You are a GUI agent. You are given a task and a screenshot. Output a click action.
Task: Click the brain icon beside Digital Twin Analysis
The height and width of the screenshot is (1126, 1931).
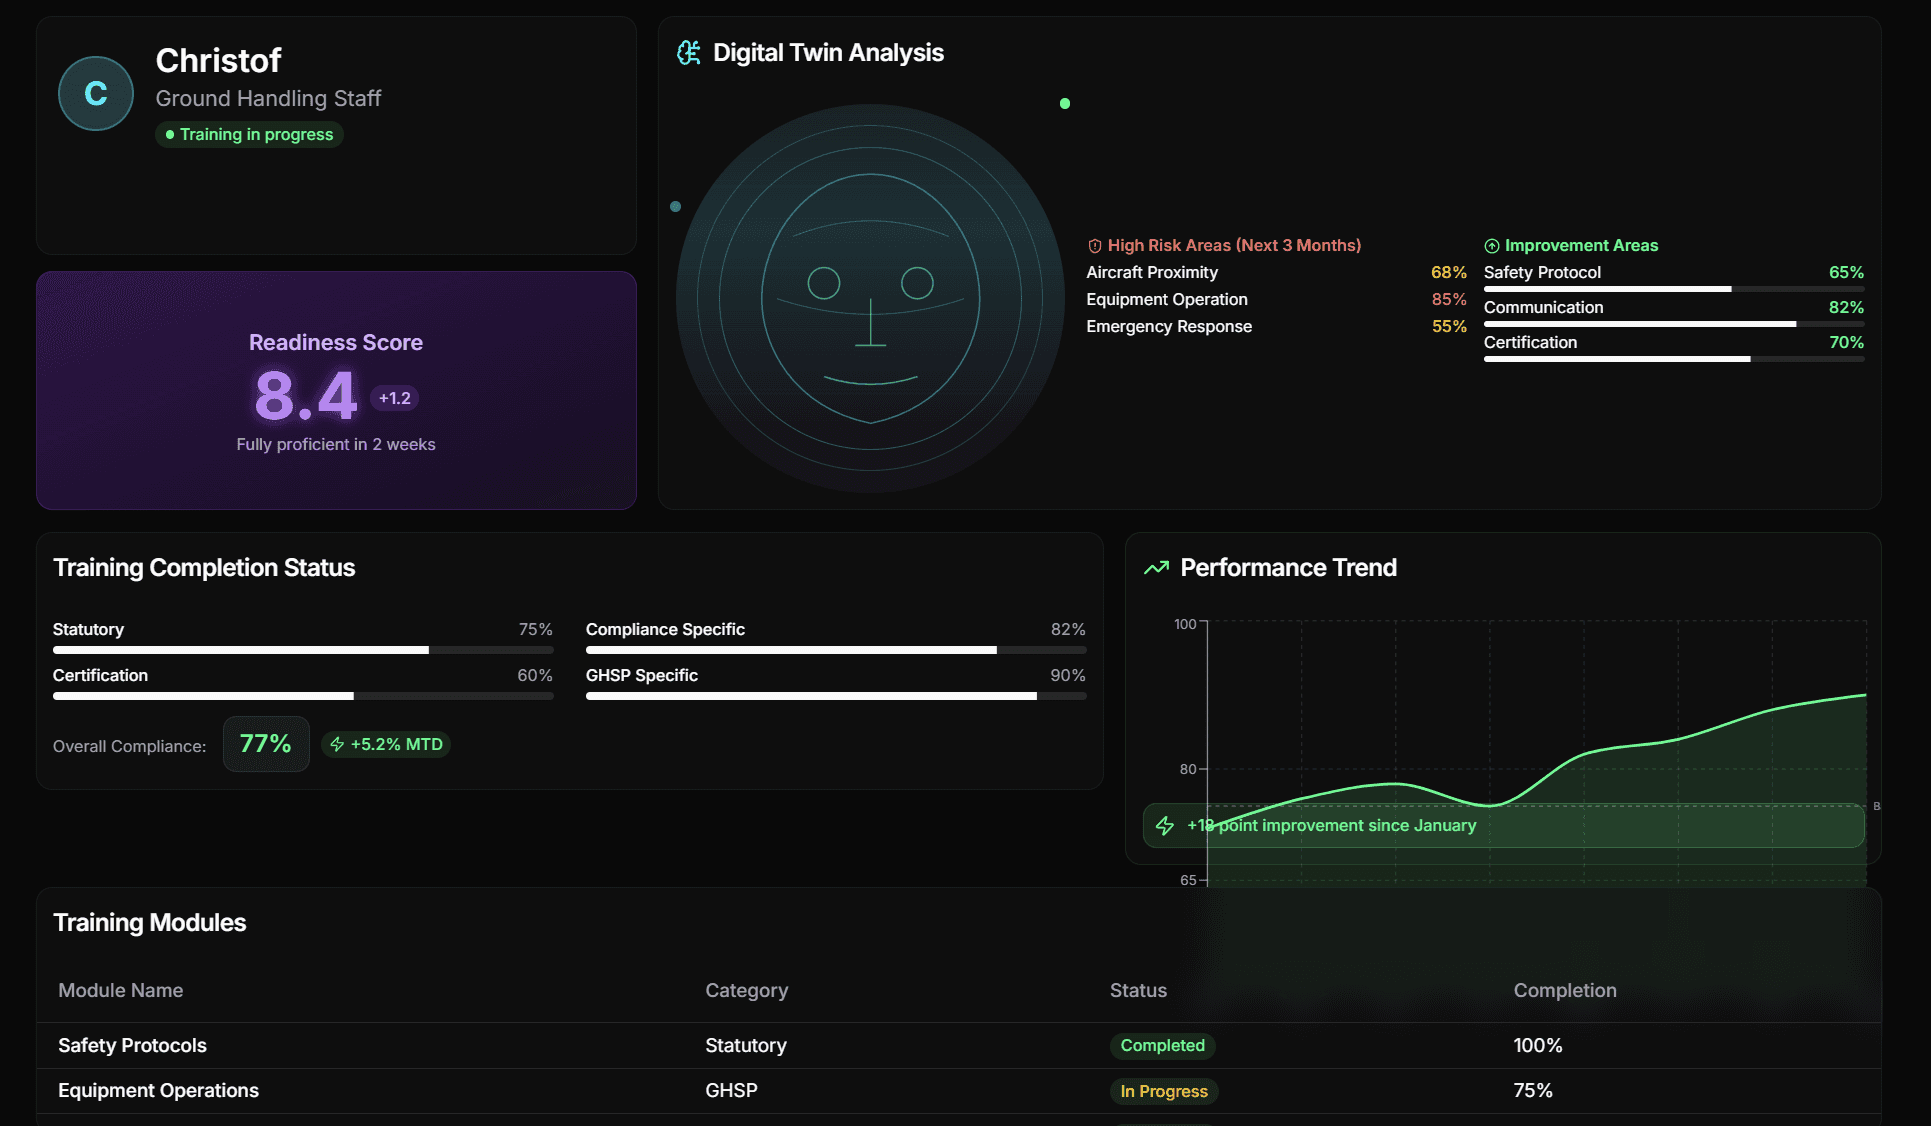click(x=688, y=53)
